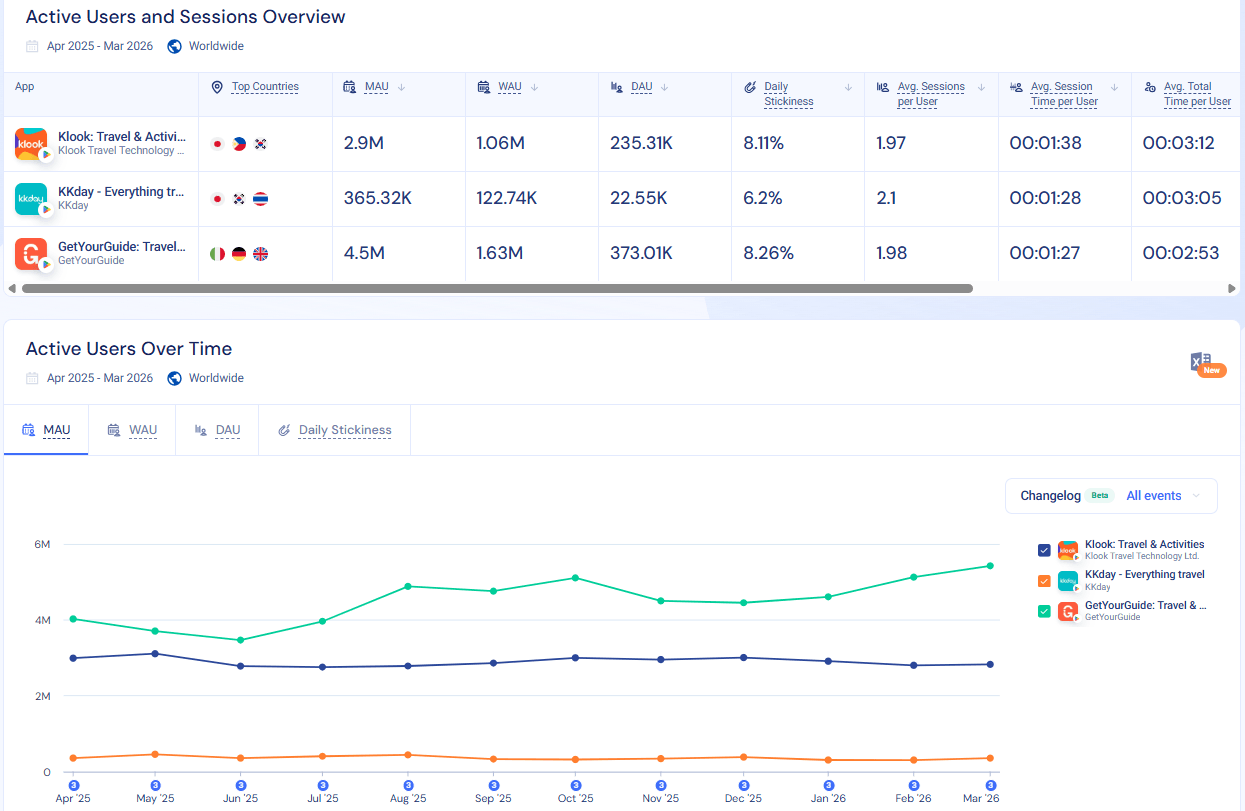Click the Avg. Sessions per User header icon
The width and height of the screenshot is (1245, 811).
pos(883,87)
